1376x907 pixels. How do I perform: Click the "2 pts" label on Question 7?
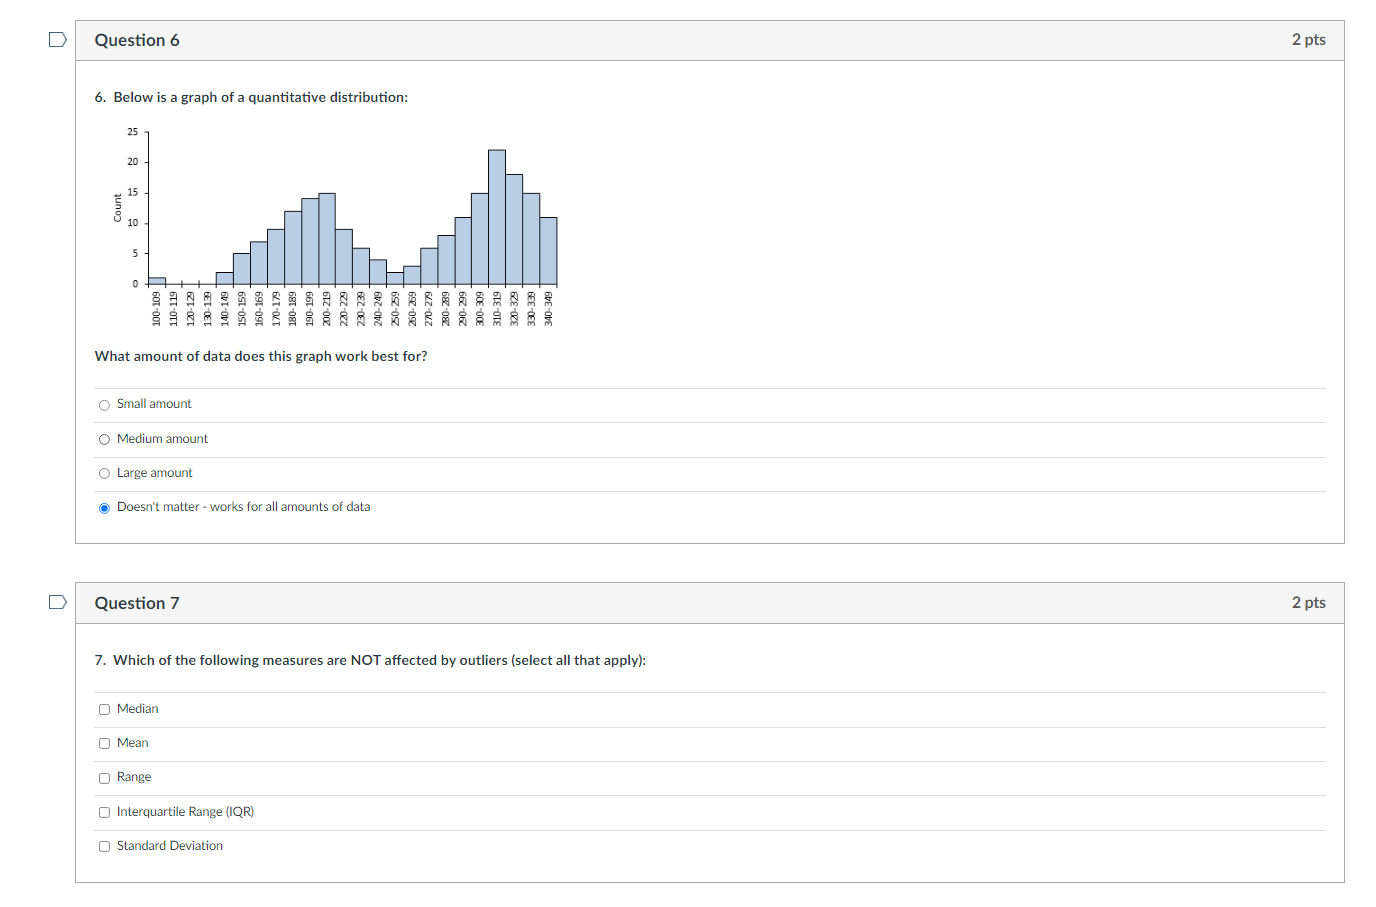tap(1308, 602)
